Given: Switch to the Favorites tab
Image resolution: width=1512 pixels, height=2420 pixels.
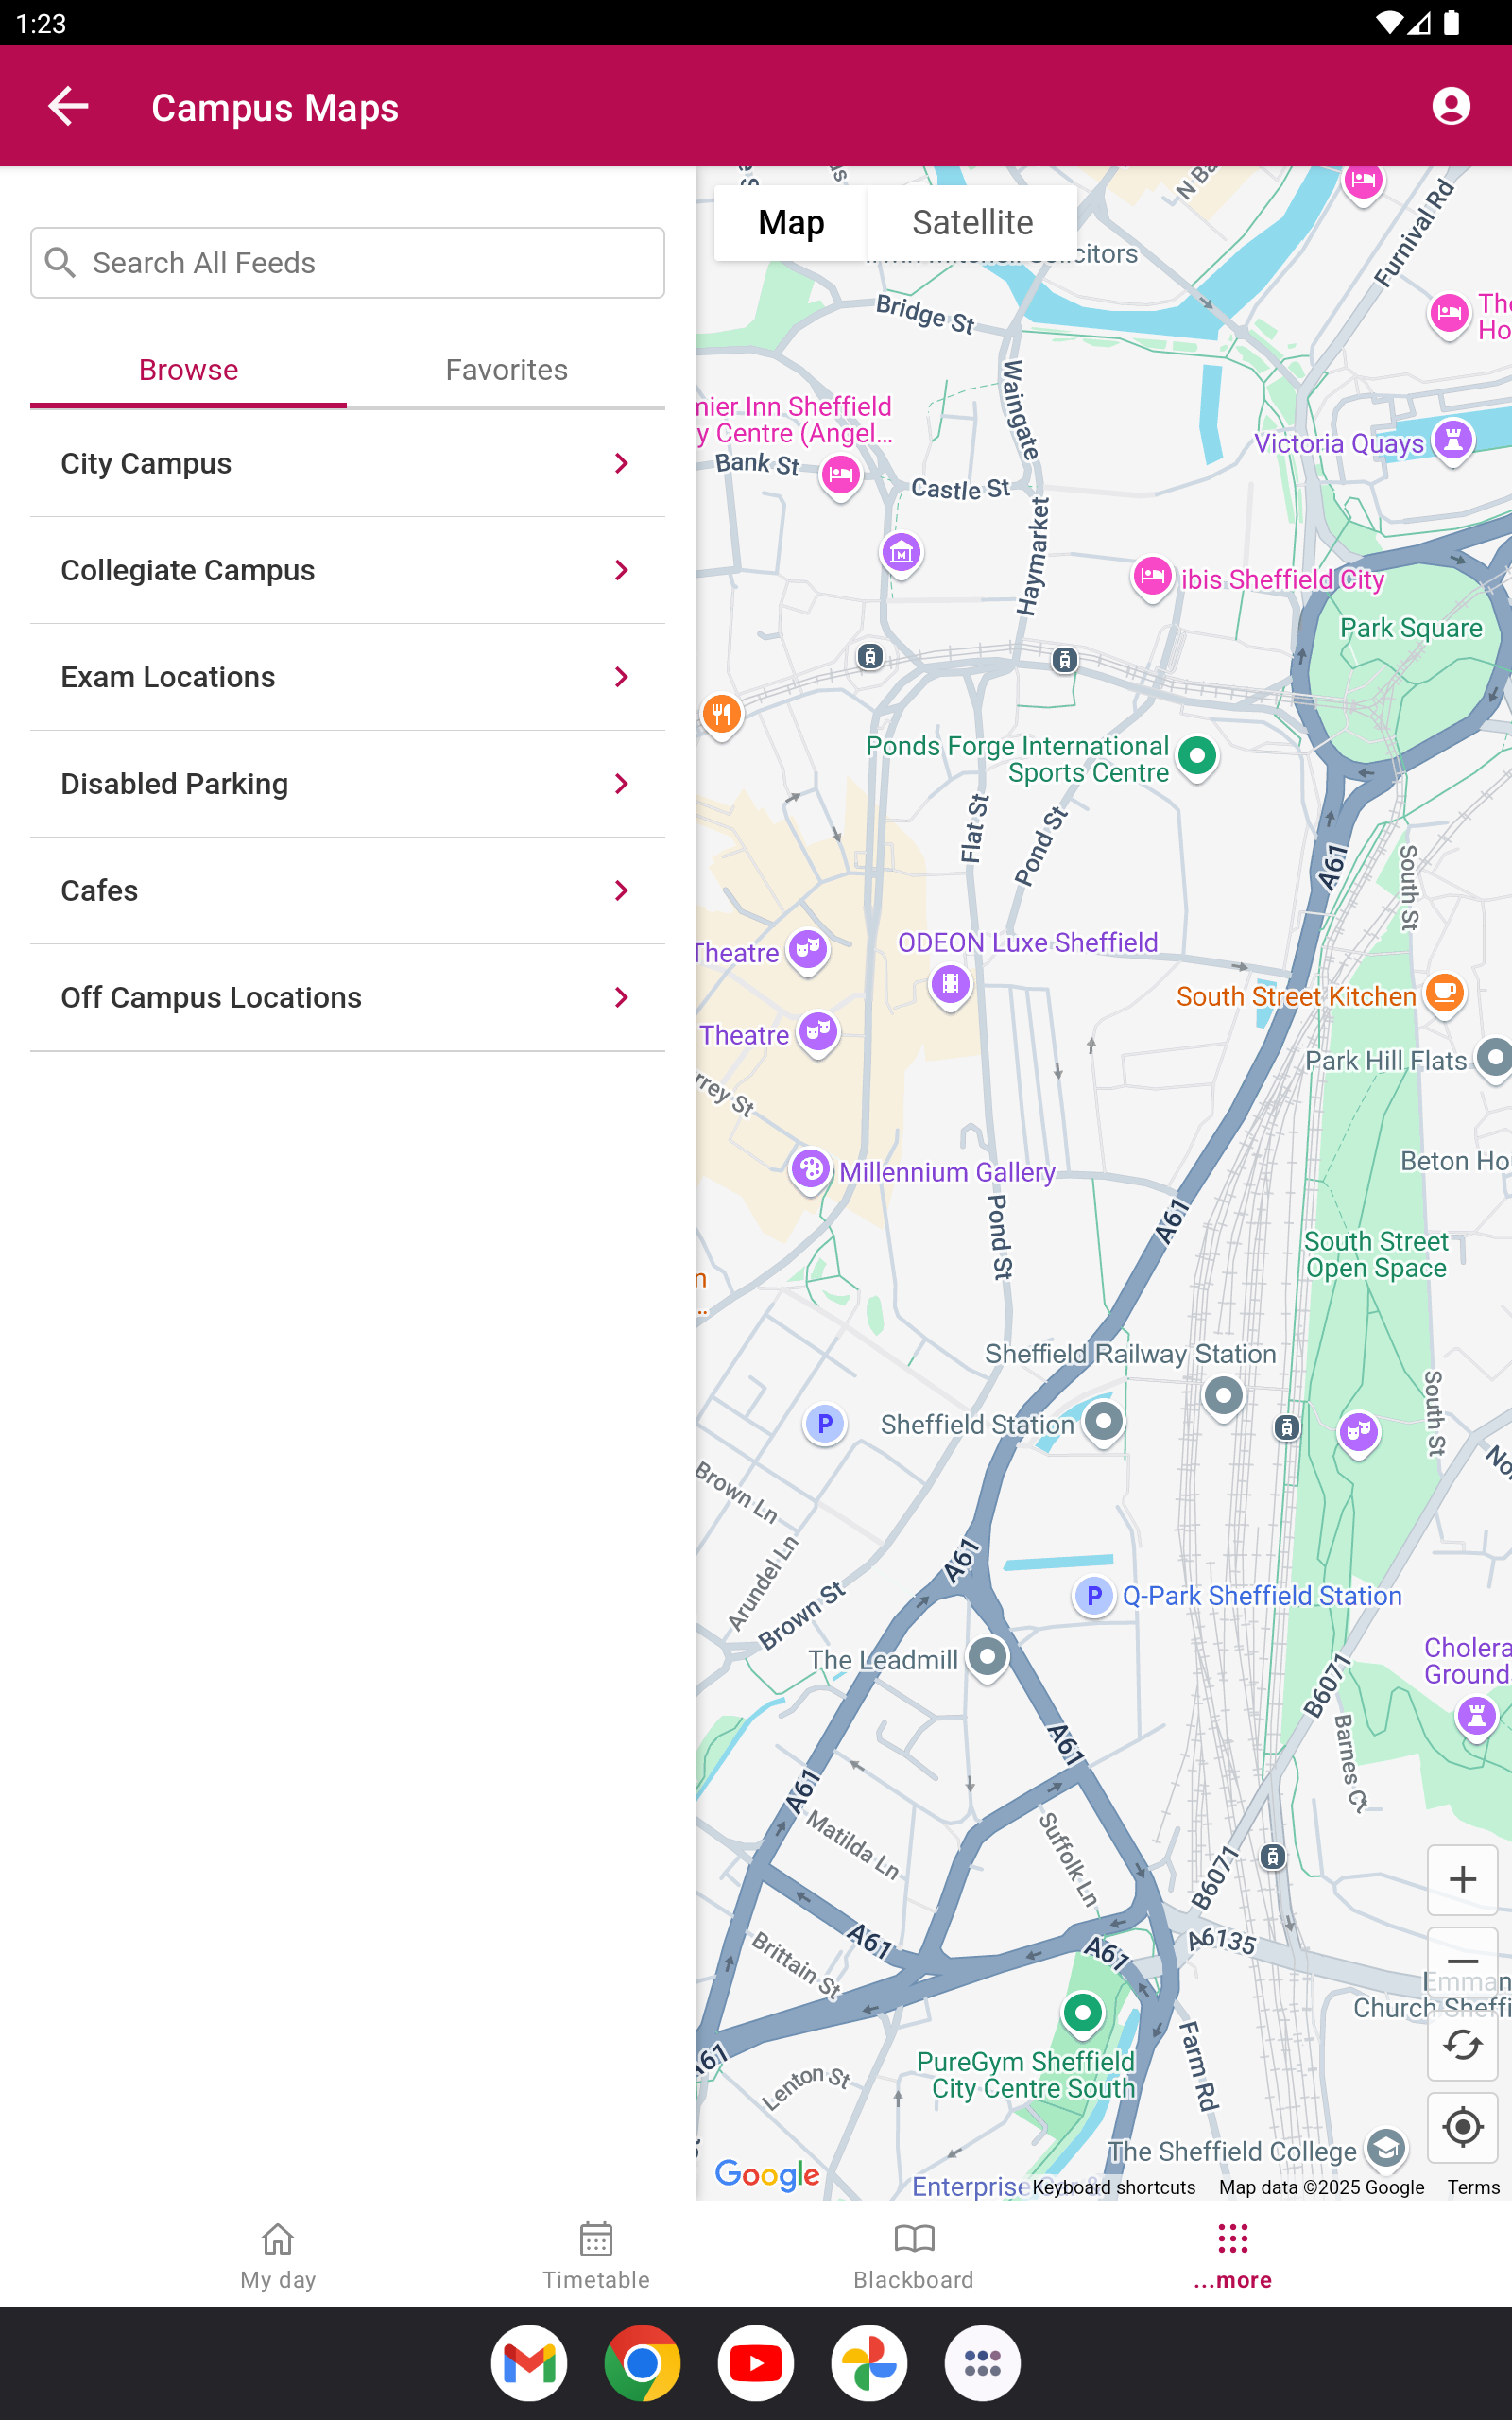Looking at the screenshot, I should [x=506, y=370].
